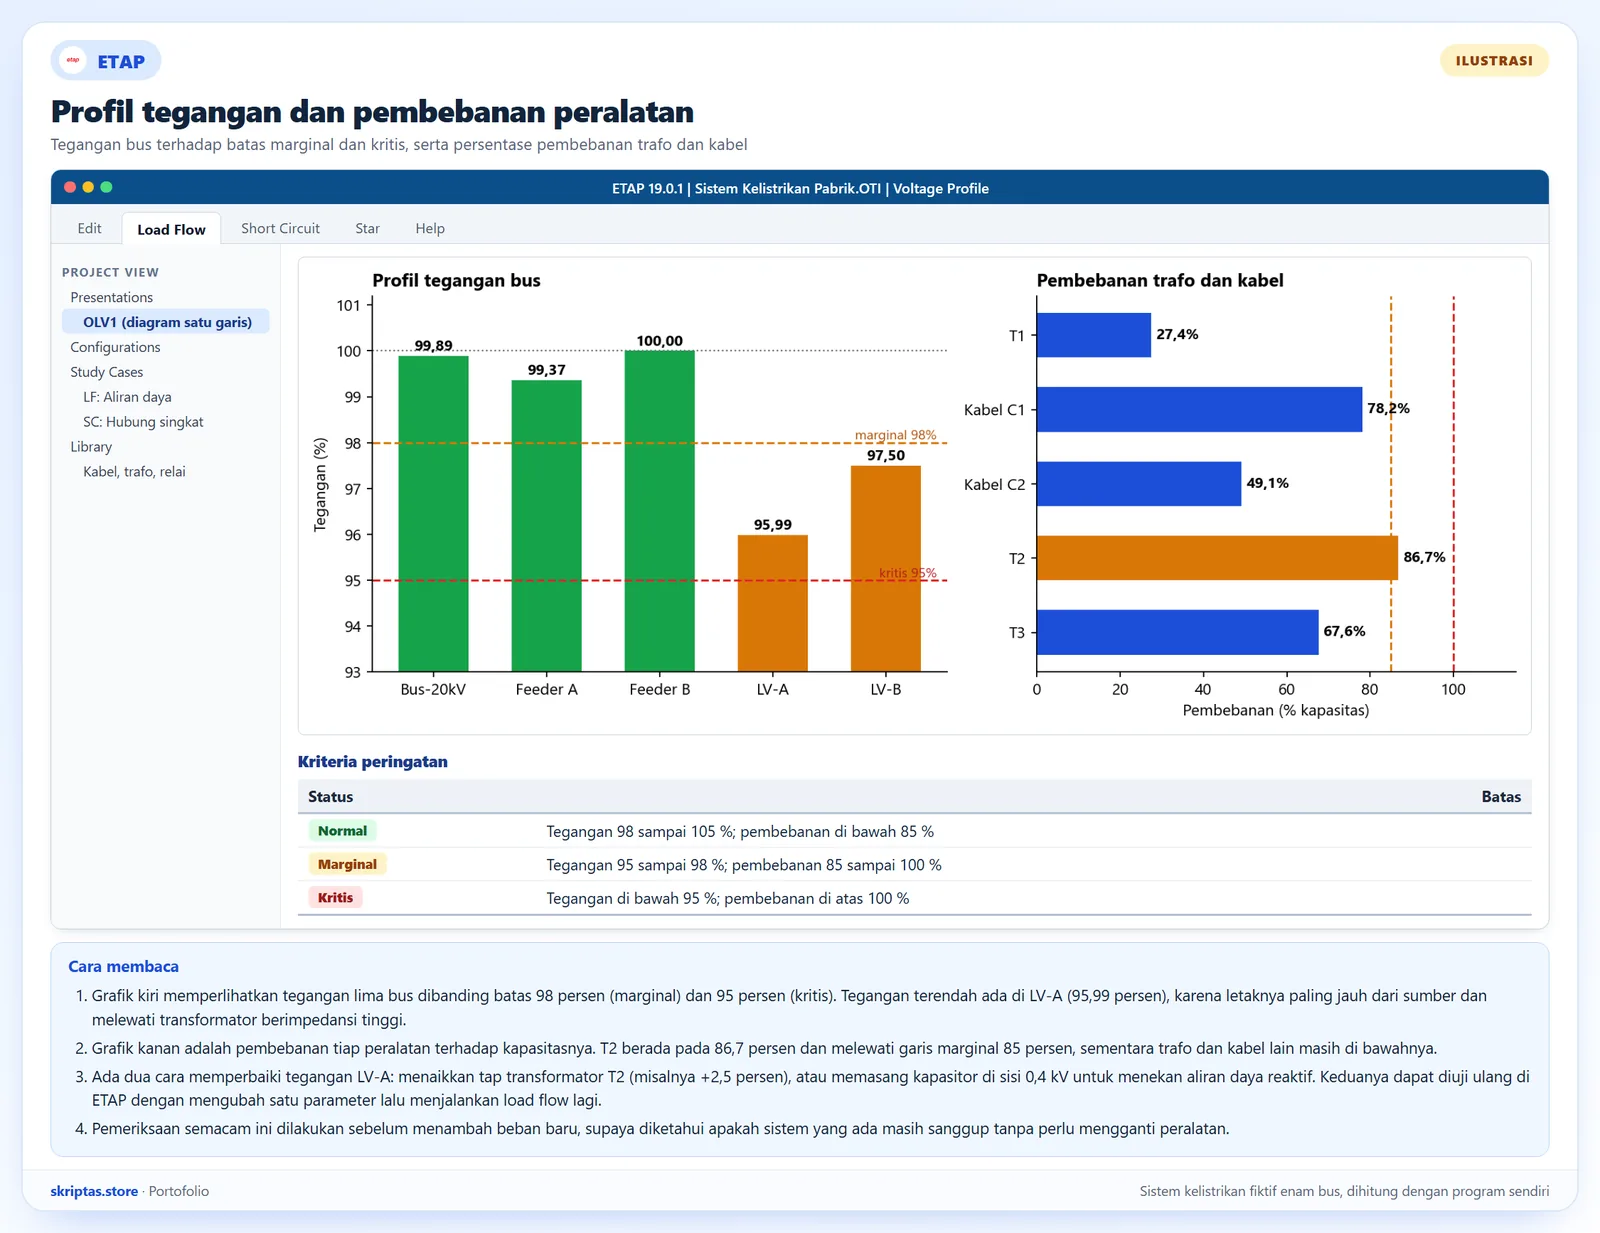Expand Study Cases node

coord(106,372)
